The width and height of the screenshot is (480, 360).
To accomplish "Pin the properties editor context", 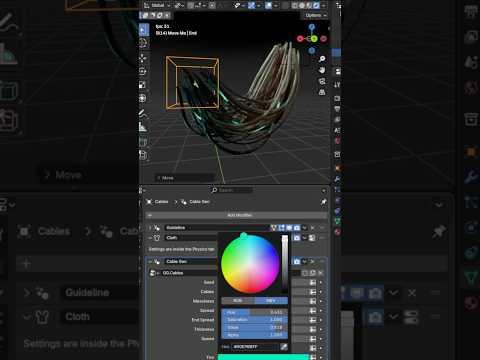I will (x=323, y=202).
